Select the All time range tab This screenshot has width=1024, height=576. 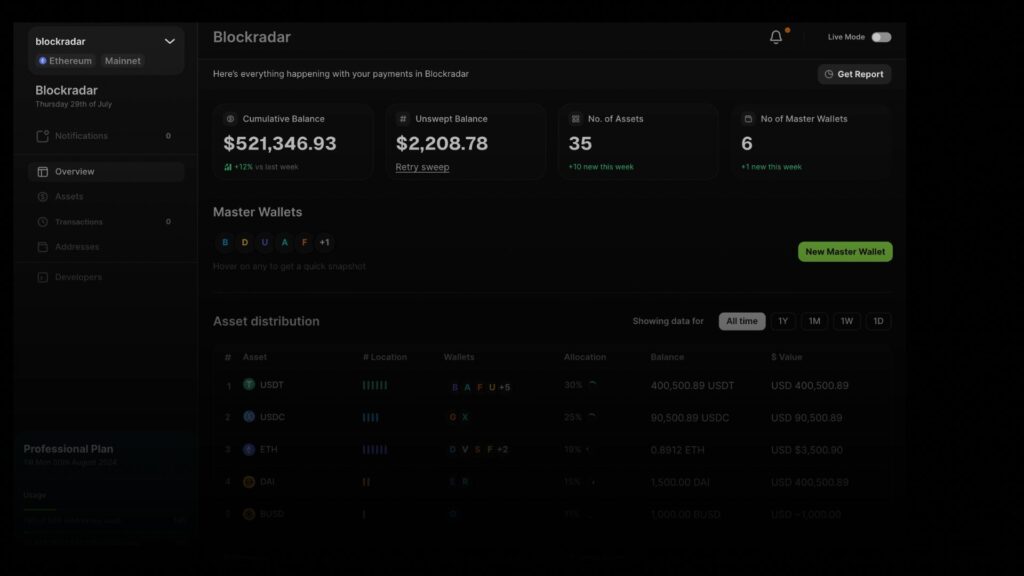point(742,321)
